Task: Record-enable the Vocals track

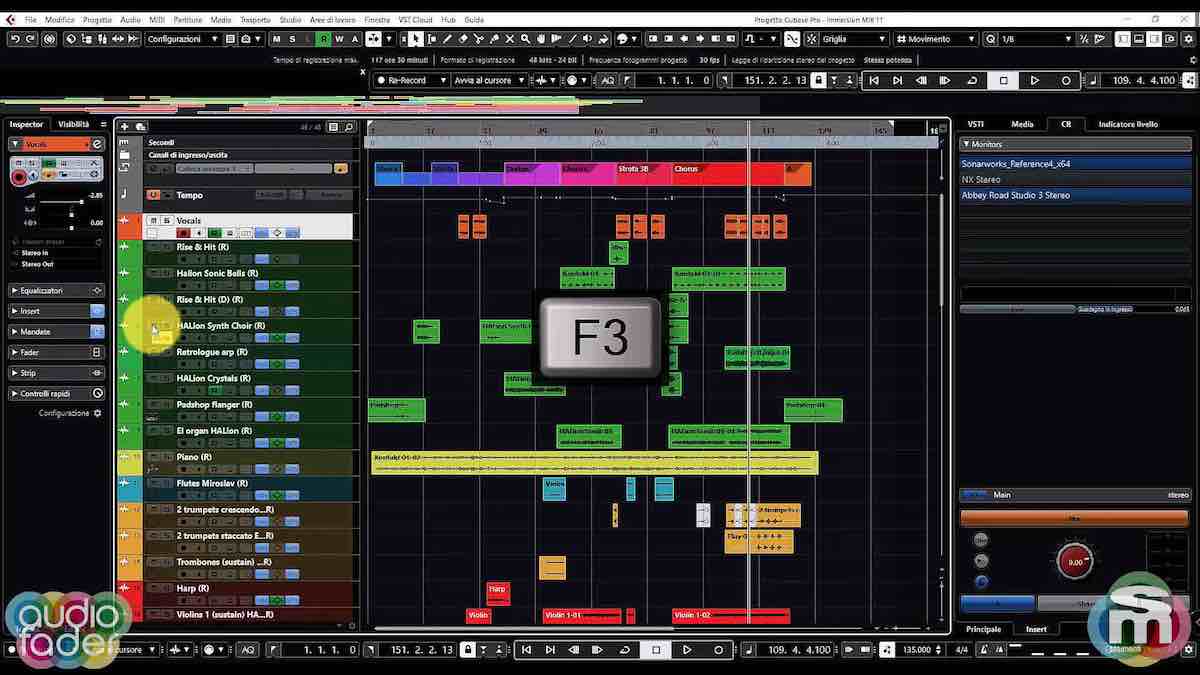Action: pyautogui.click(x=184, y=232)
